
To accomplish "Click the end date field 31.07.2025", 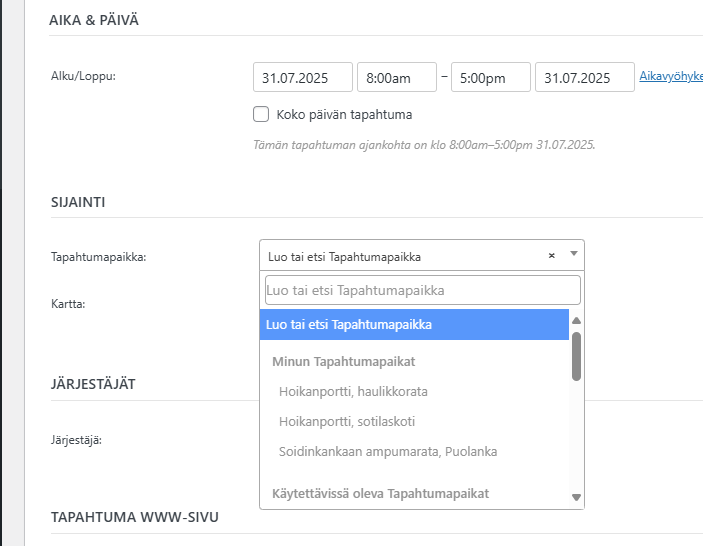I will [x=584, y=78].
